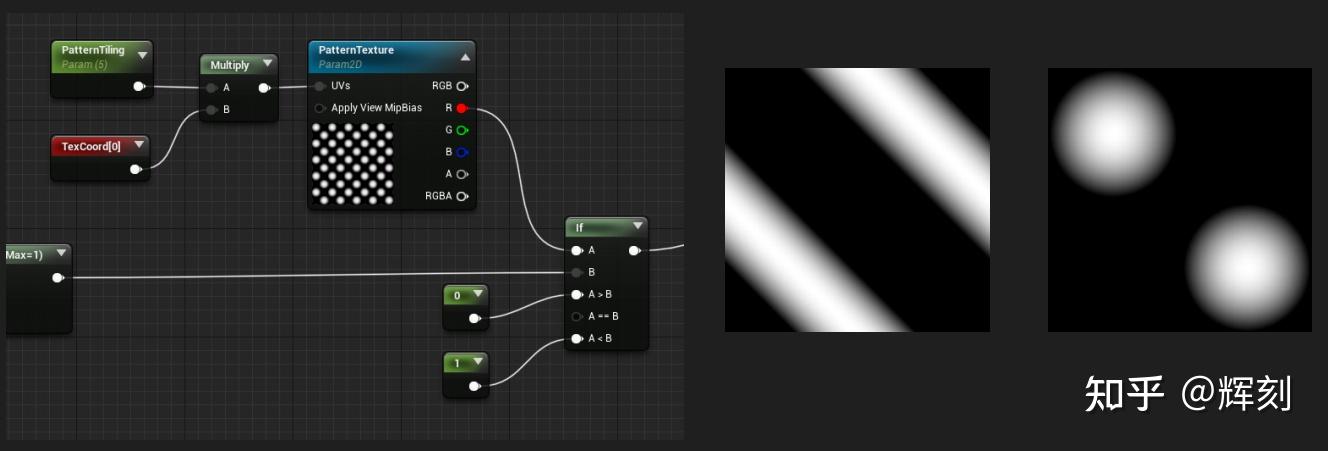Click PatternTexture green G output pin
This screenshot has height=451, width=1328.
(462, 130)
